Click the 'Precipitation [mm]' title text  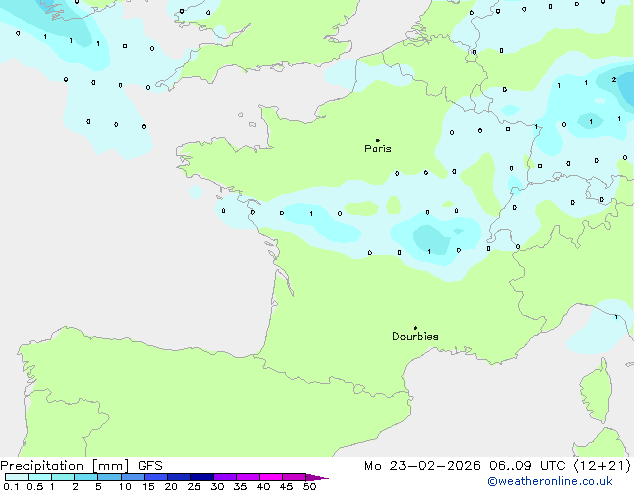pos(65,466)
